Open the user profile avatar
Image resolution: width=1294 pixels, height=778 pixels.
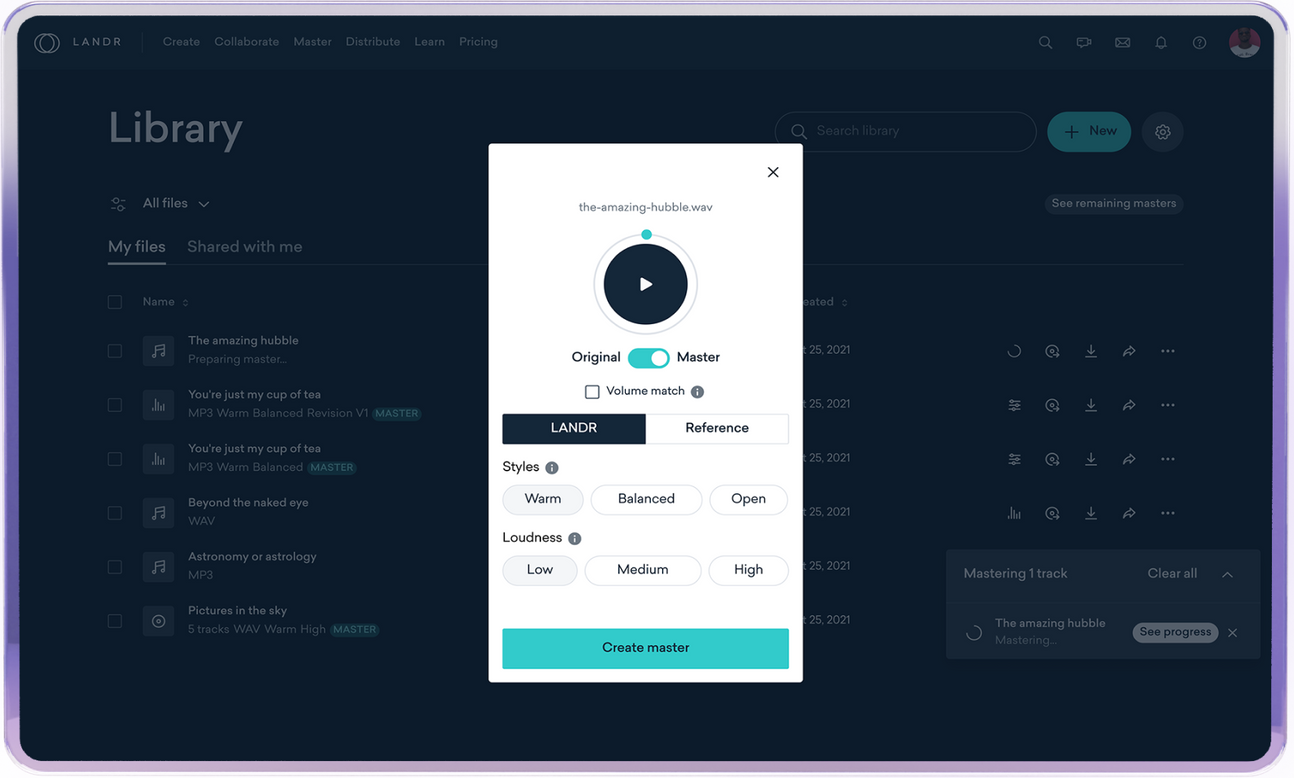point(1244,42)
